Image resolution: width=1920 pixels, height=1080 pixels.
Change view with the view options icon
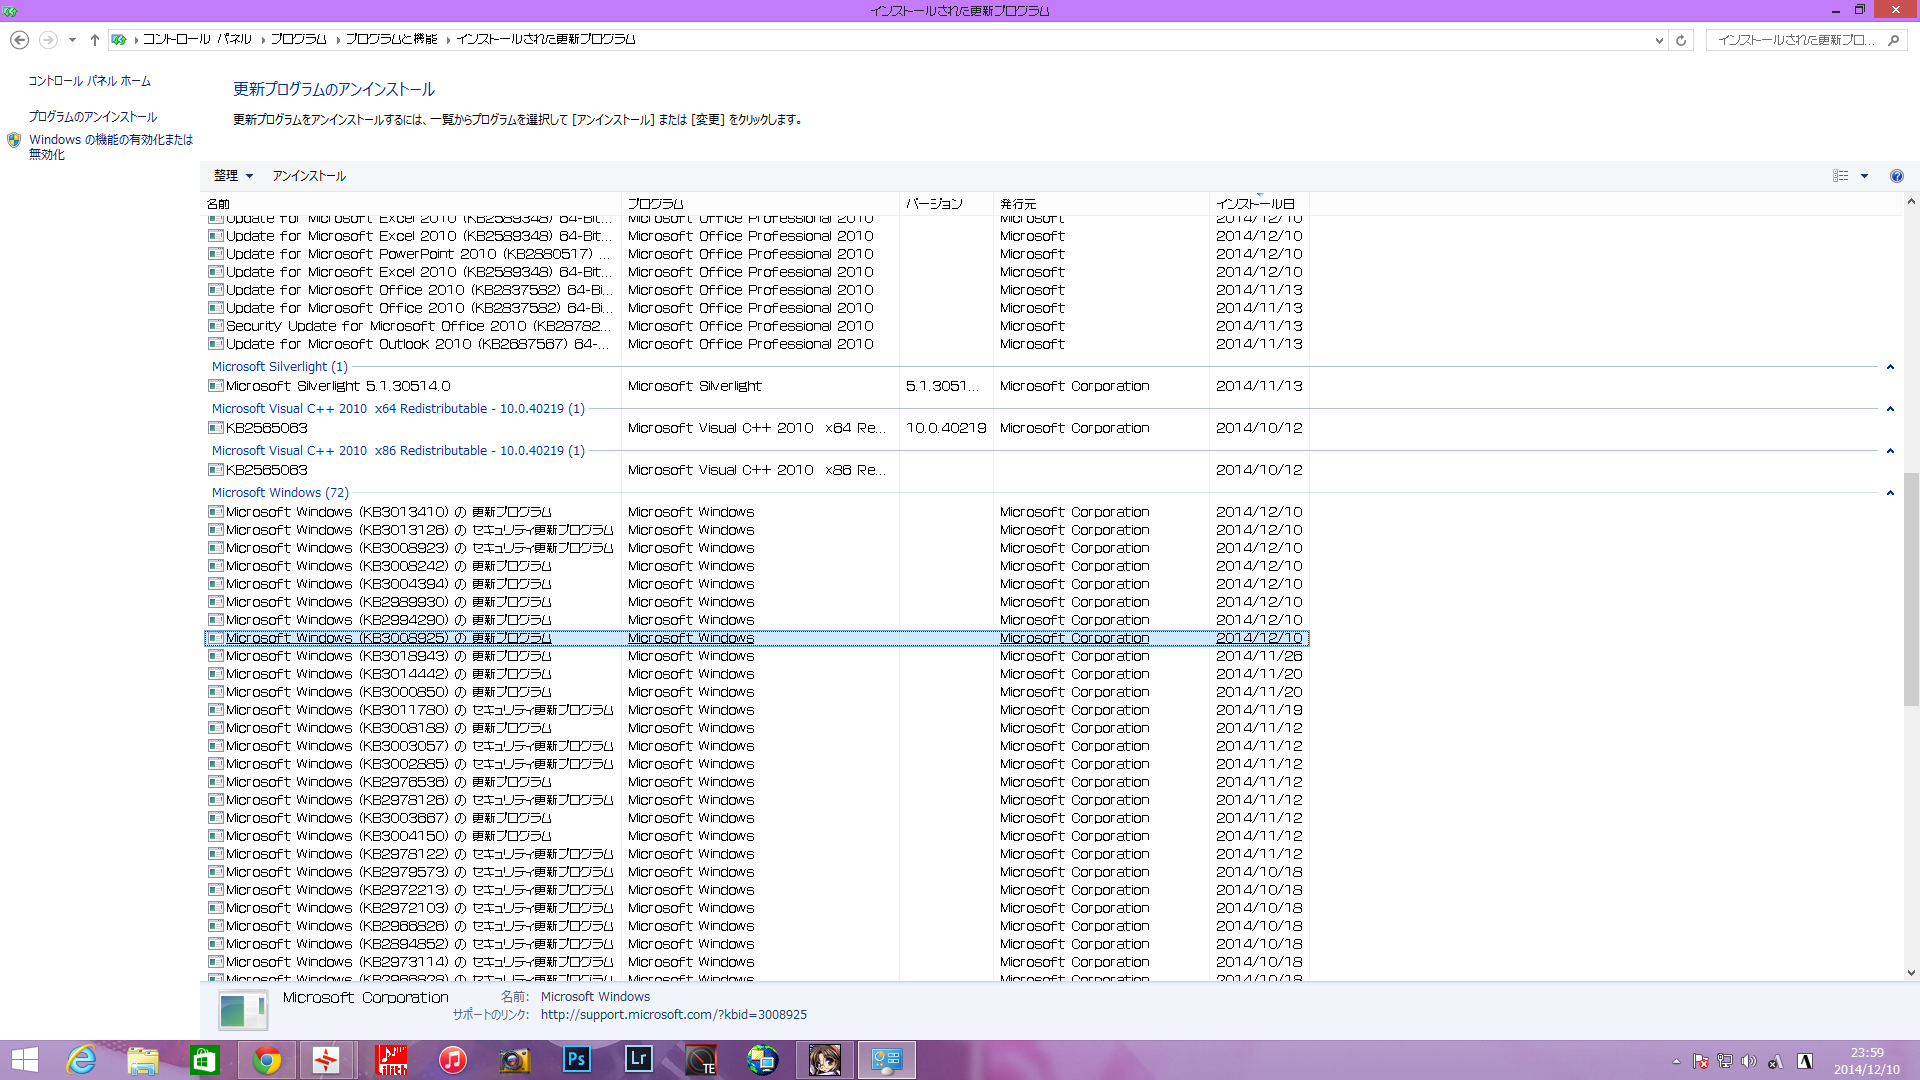pyautogui.click(x=1840, y=176)
